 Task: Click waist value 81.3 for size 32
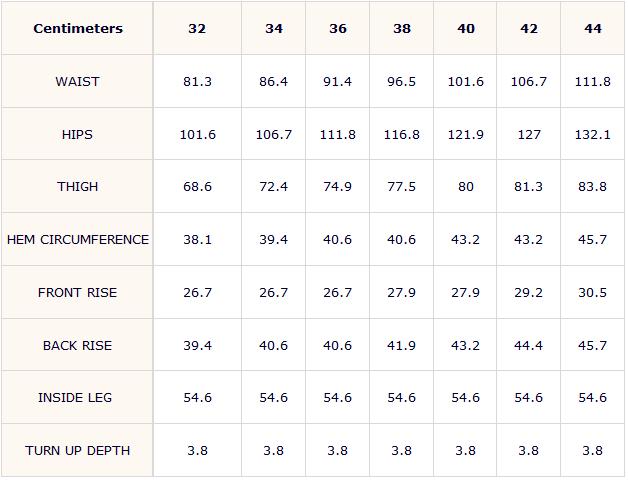[197, 82]
